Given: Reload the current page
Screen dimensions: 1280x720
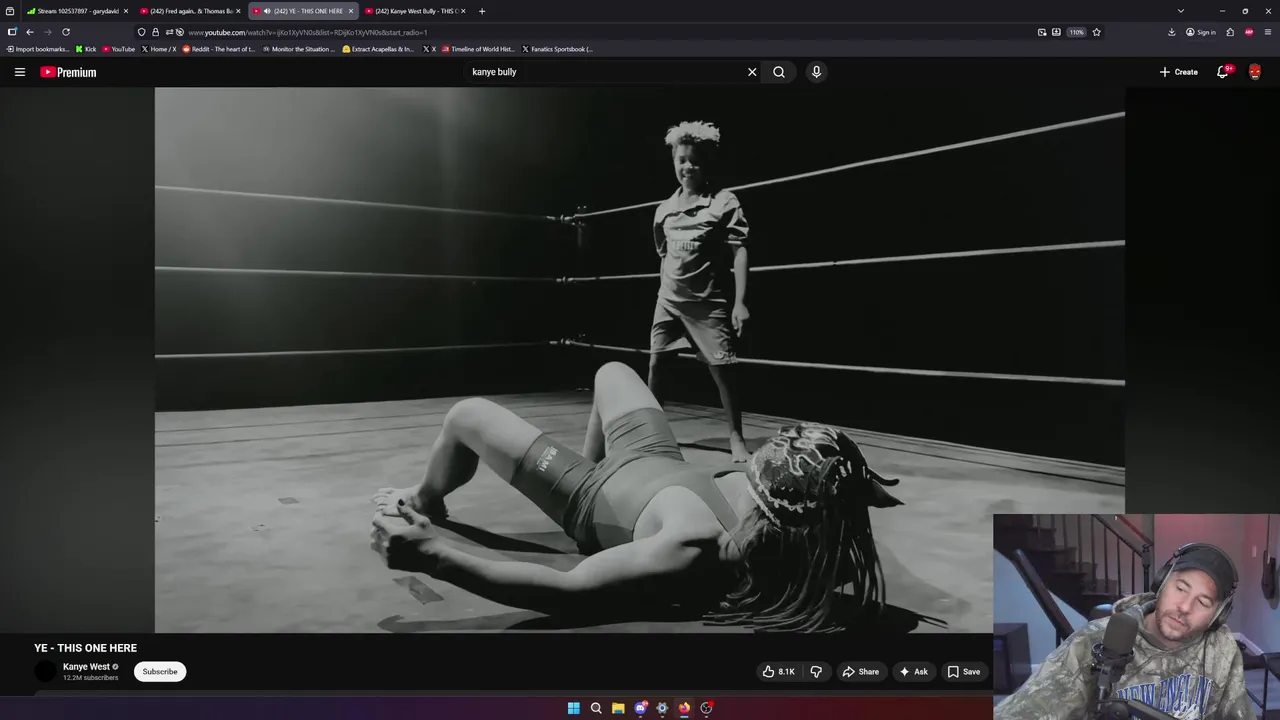Looking at the screenshot, I should pyautogui.click(x=66, y=32).
